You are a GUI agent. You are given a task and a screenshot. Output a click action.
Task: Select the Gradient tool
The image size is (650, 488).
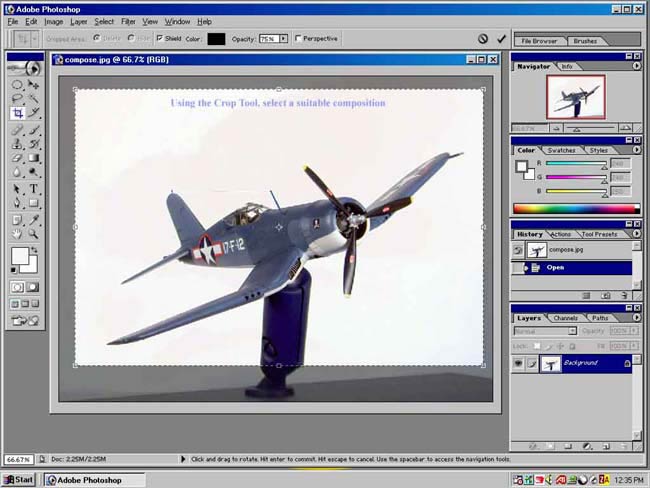click(x=33, y=158)
